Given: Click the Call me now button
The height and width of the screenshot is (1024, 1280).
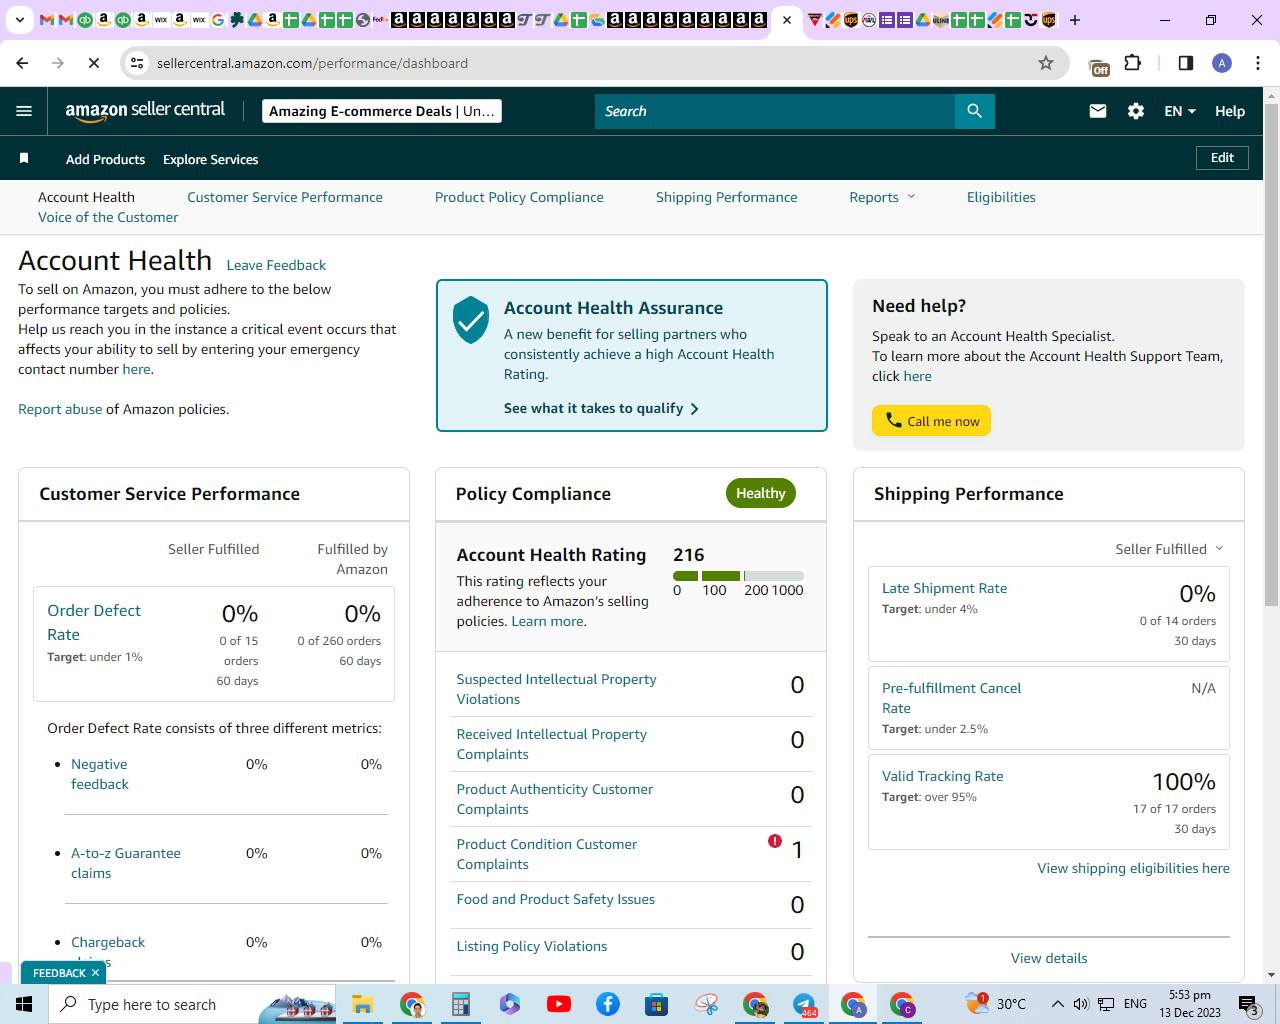Looking at the screenshot, I should [931, 421].
